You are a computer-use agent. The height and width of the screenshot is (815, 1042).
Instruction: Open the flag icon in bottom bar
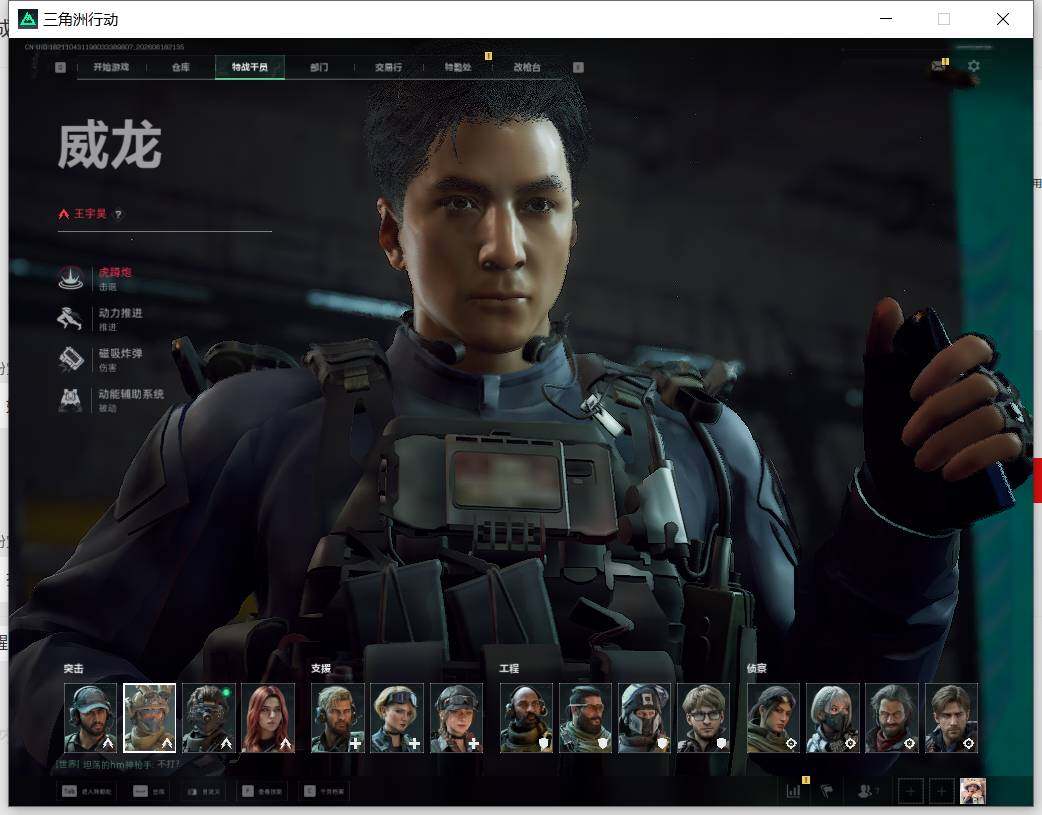(x=827, y=791)
